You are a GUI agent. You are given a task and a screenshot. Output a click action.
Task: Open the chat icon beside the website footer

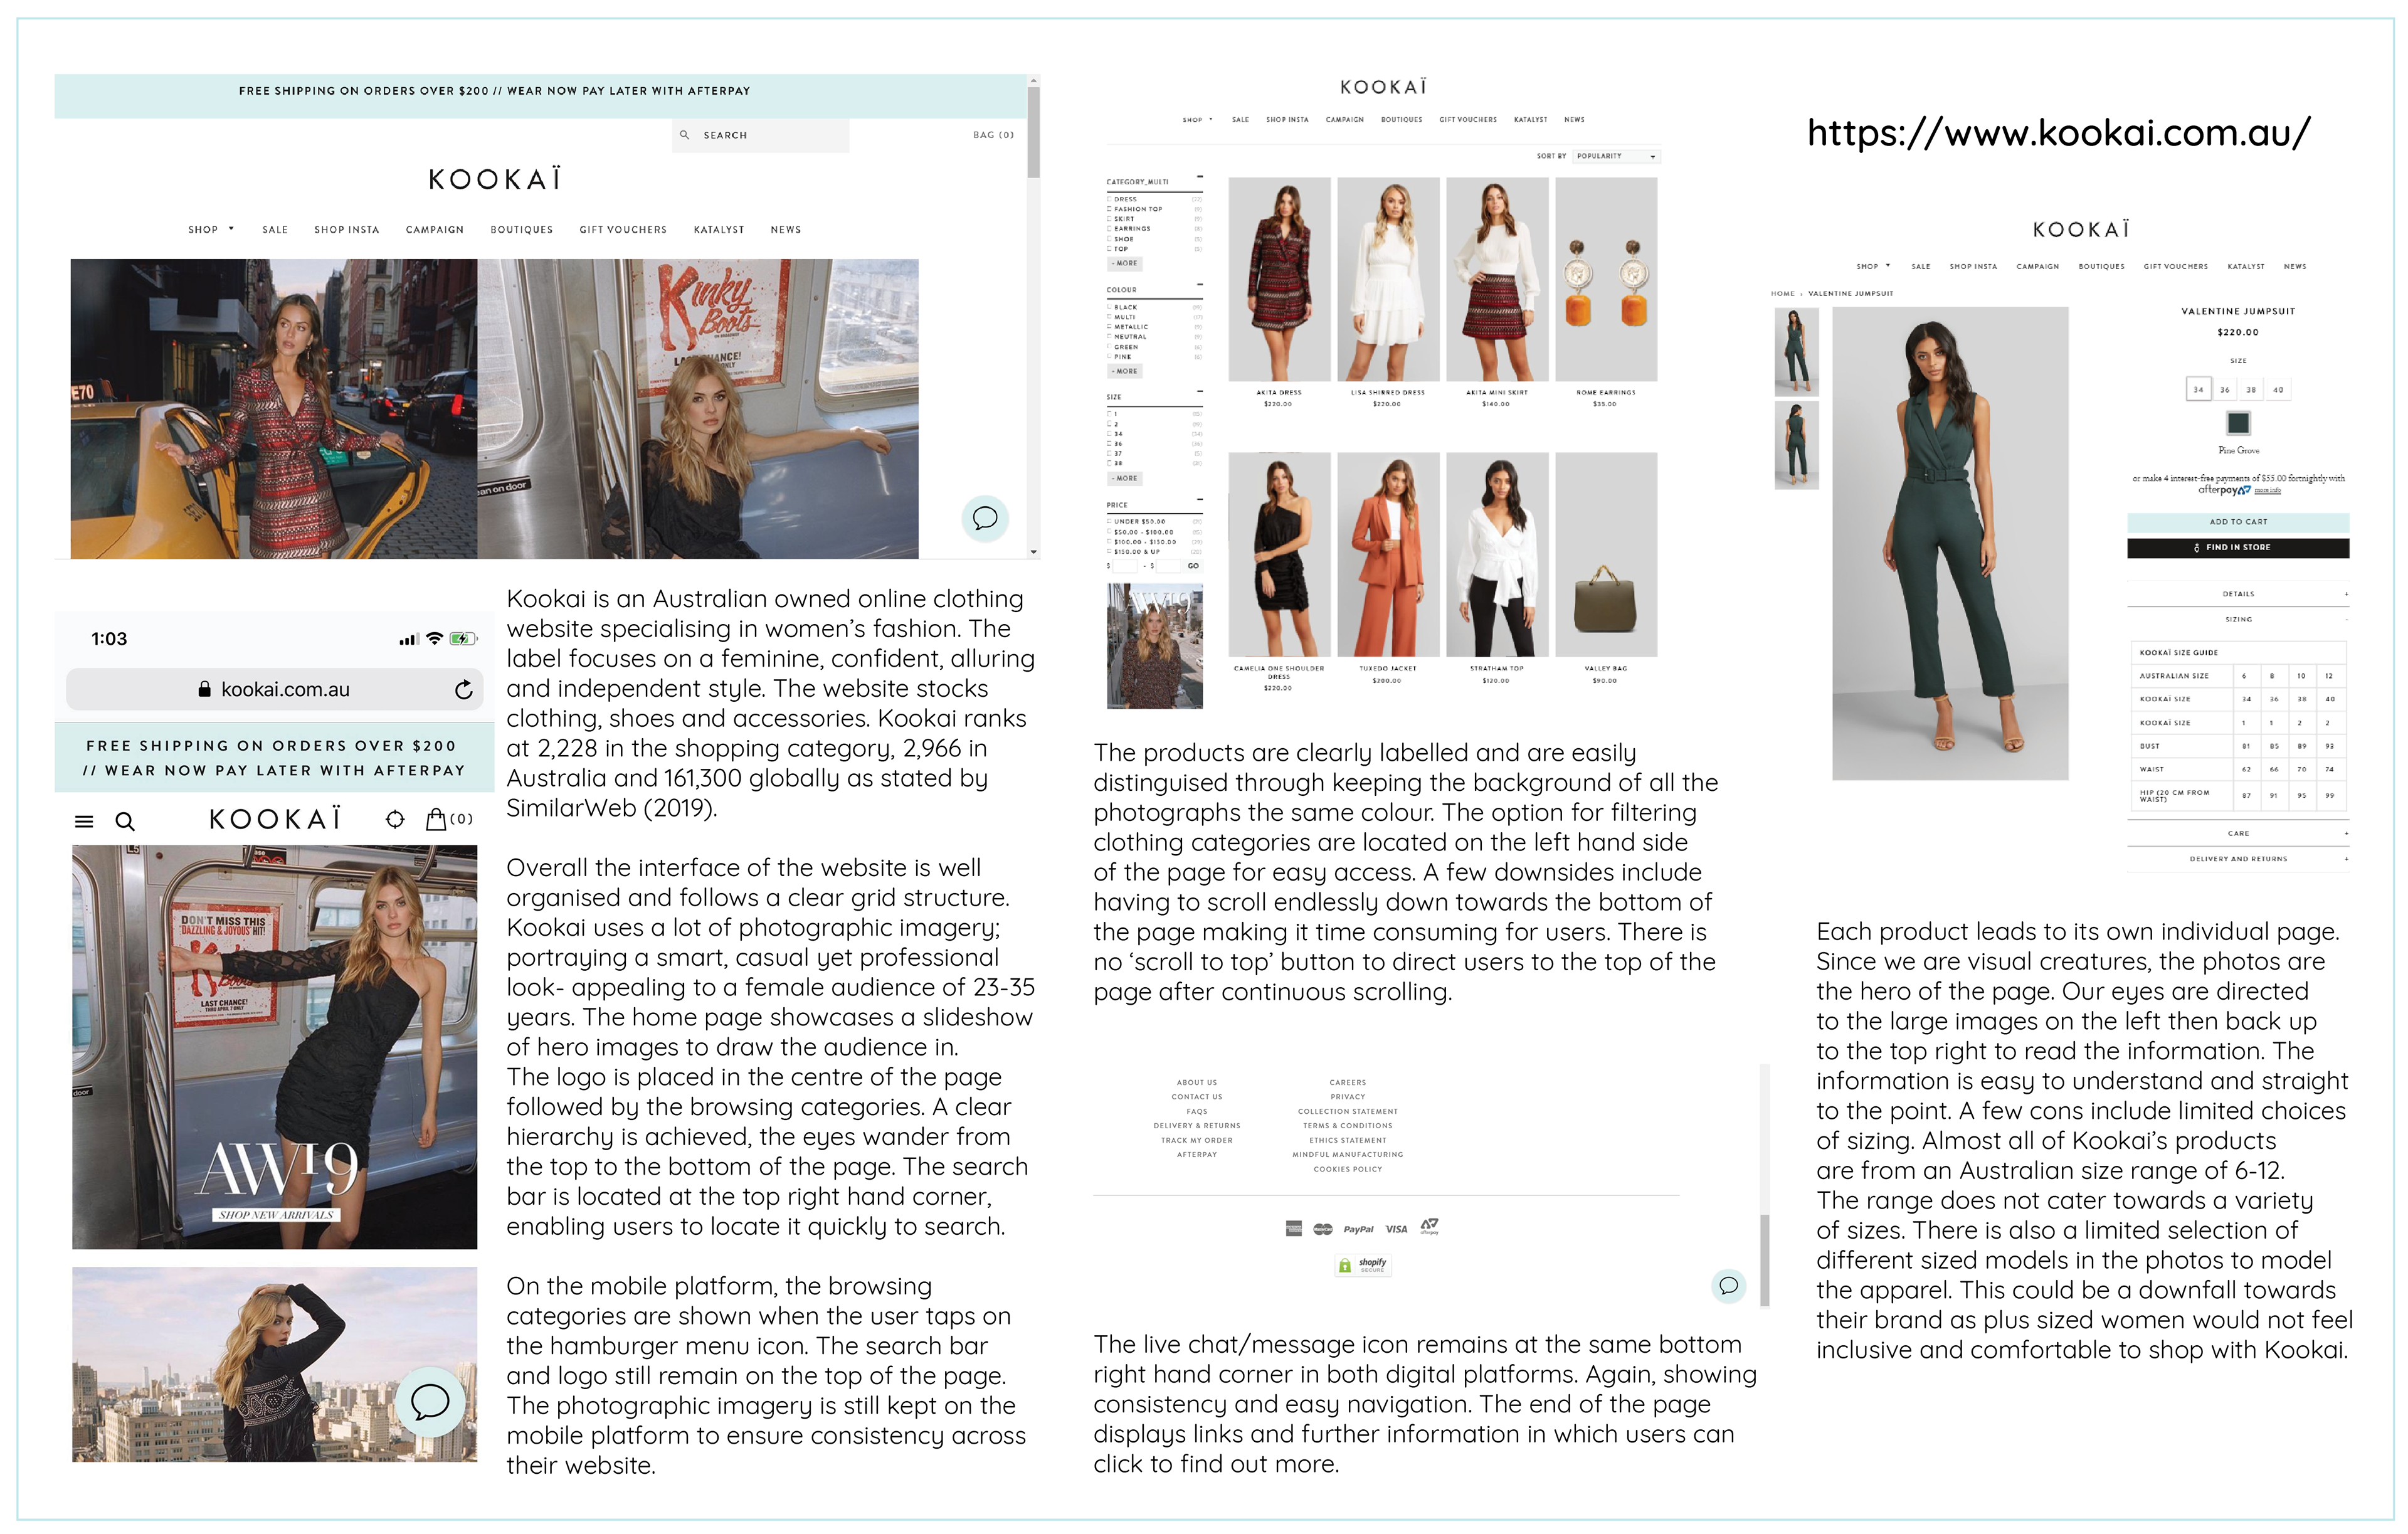point(1728,1286)
